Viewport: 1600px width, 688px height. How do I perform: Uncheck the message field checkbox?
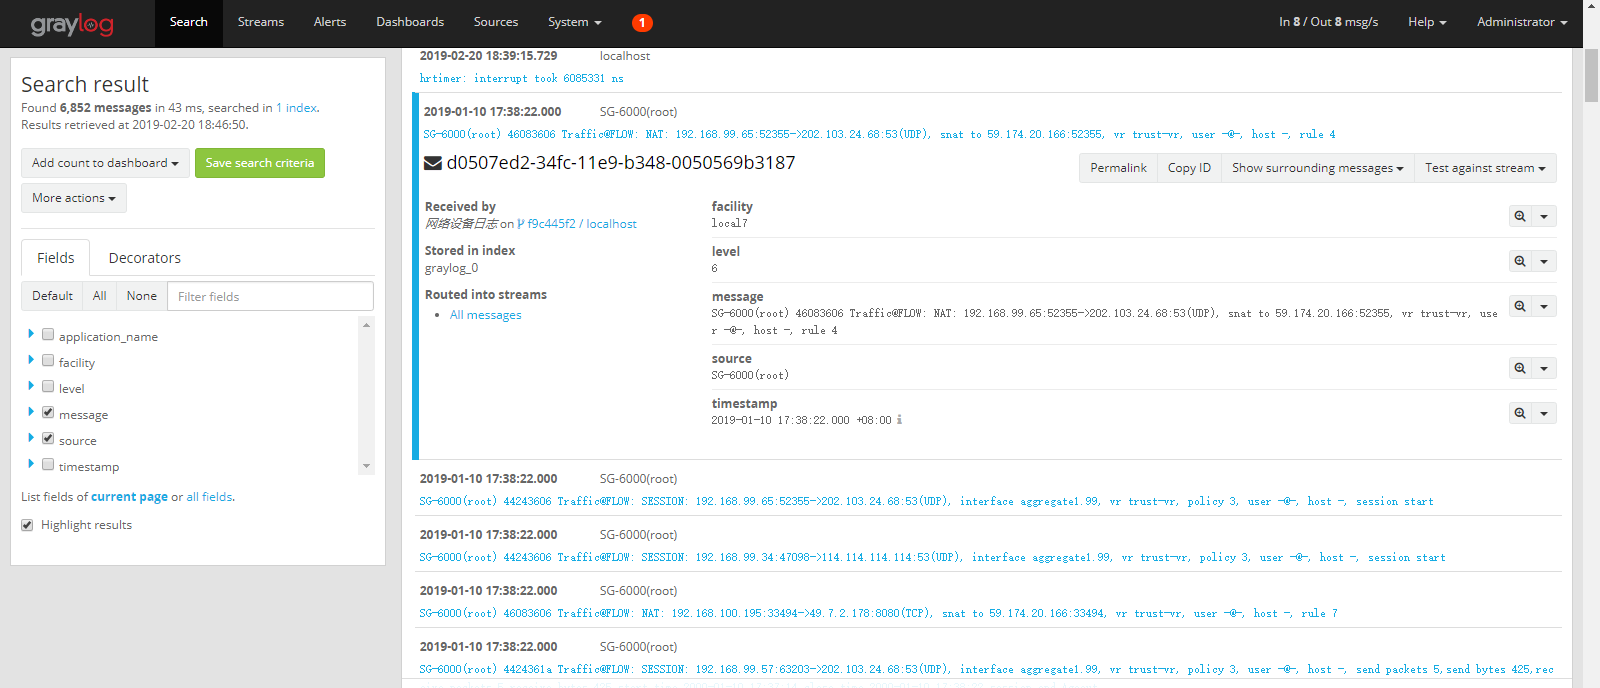(x=48, y=412)
